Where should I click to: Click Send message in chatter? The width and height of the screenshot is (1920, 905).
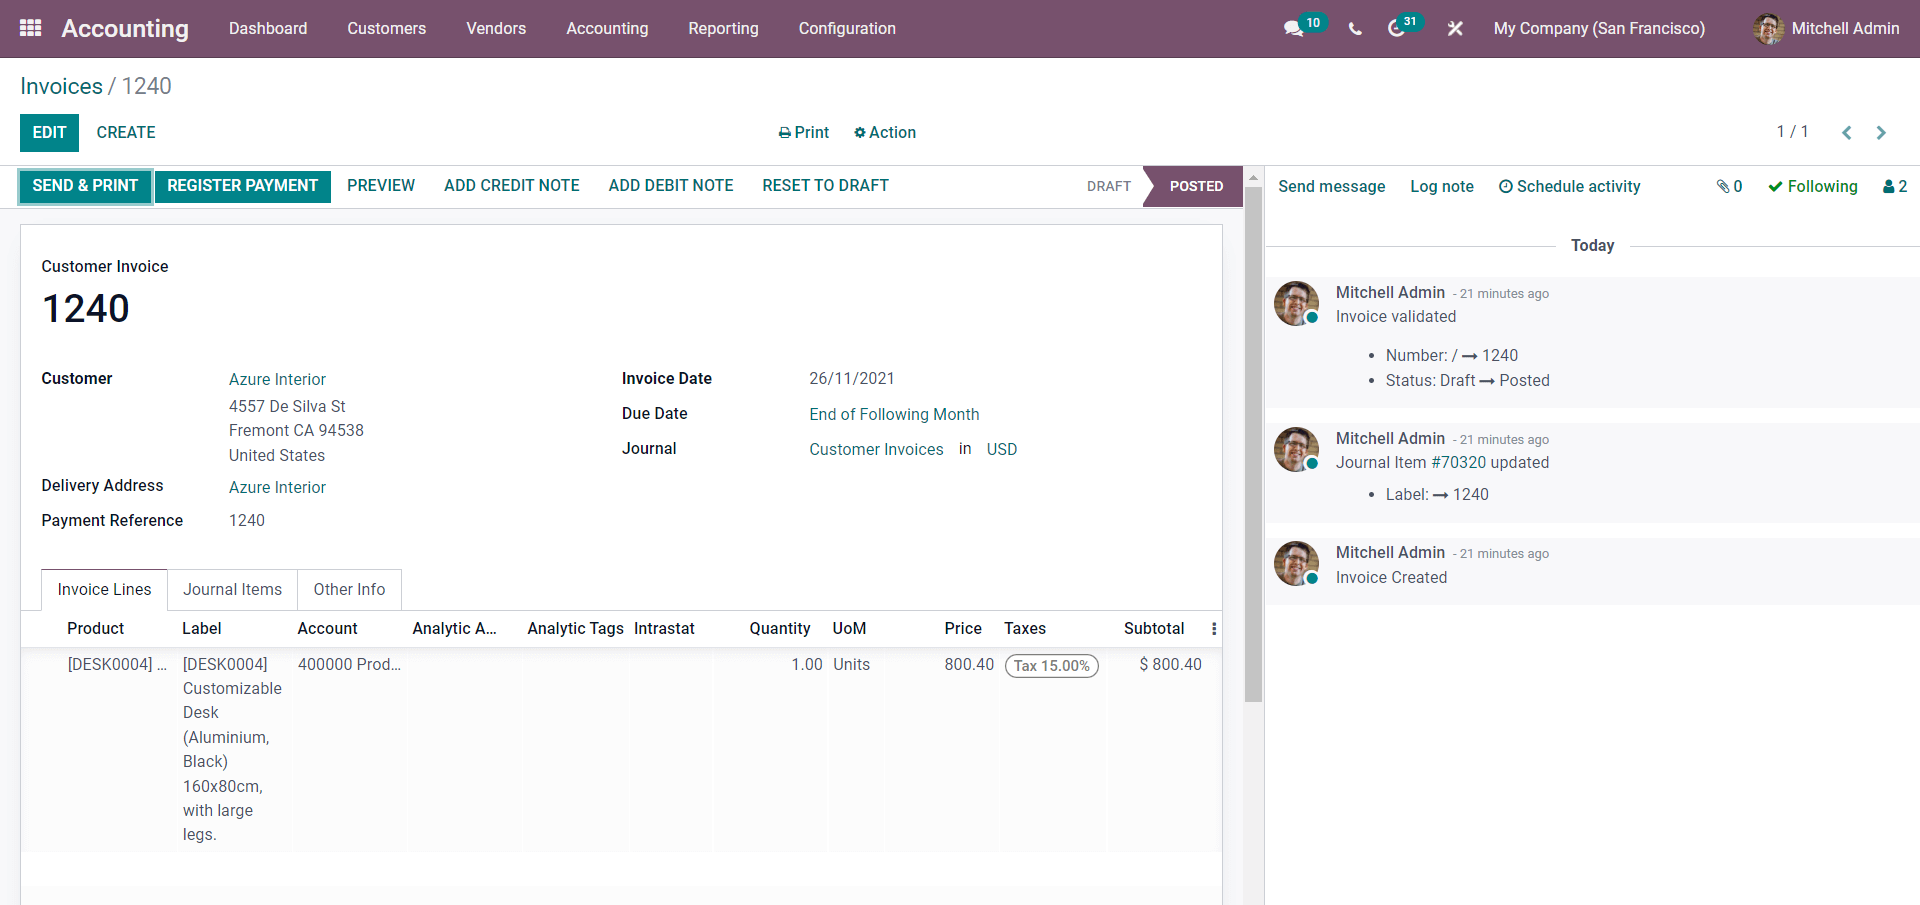click(x=1331, y=187)
